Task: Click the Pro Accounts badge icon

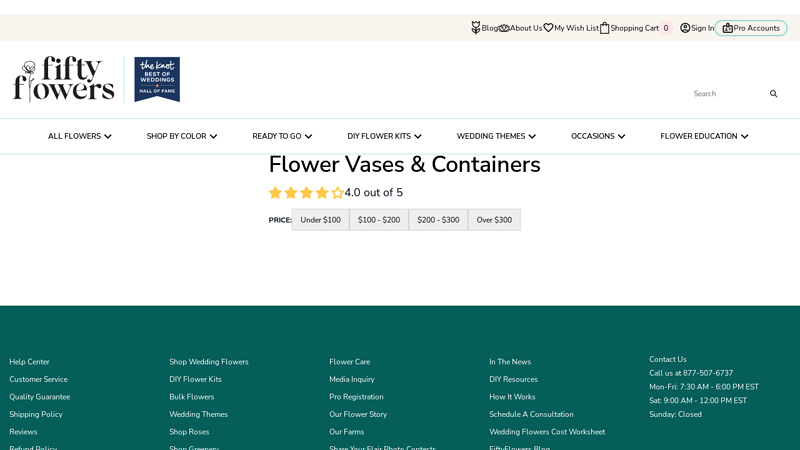Action: point(728,28)
